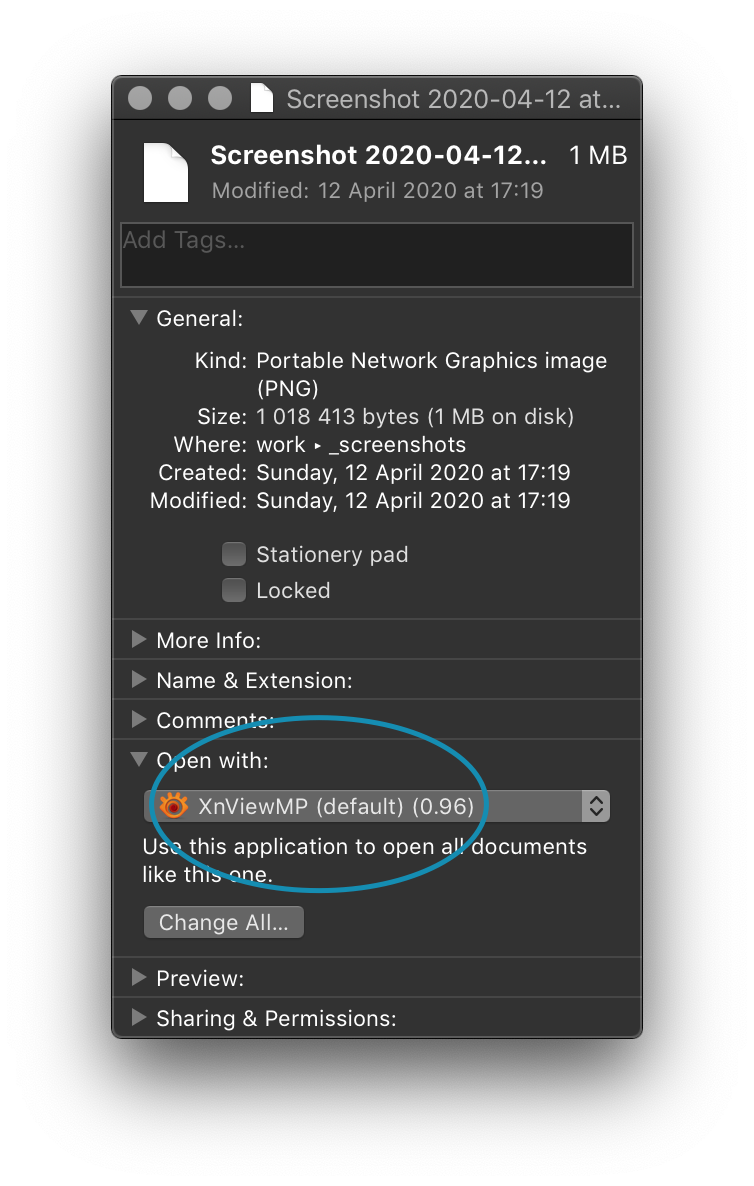Expand the Comments section
Image resolution: width=754 pixels, height=1186 pixels.
139,720
